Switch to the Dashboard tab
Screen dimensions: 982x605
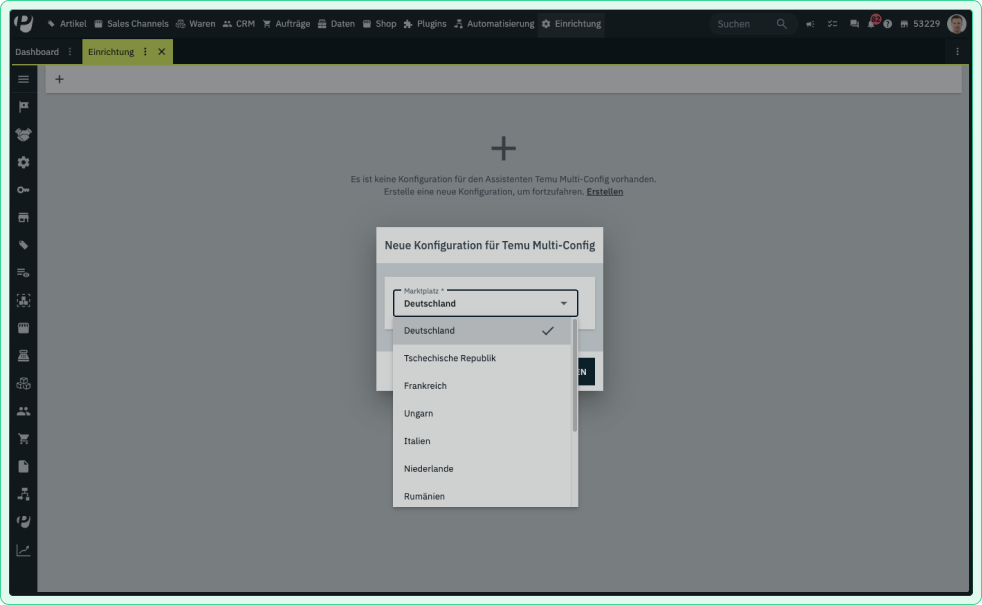point(37,52)
